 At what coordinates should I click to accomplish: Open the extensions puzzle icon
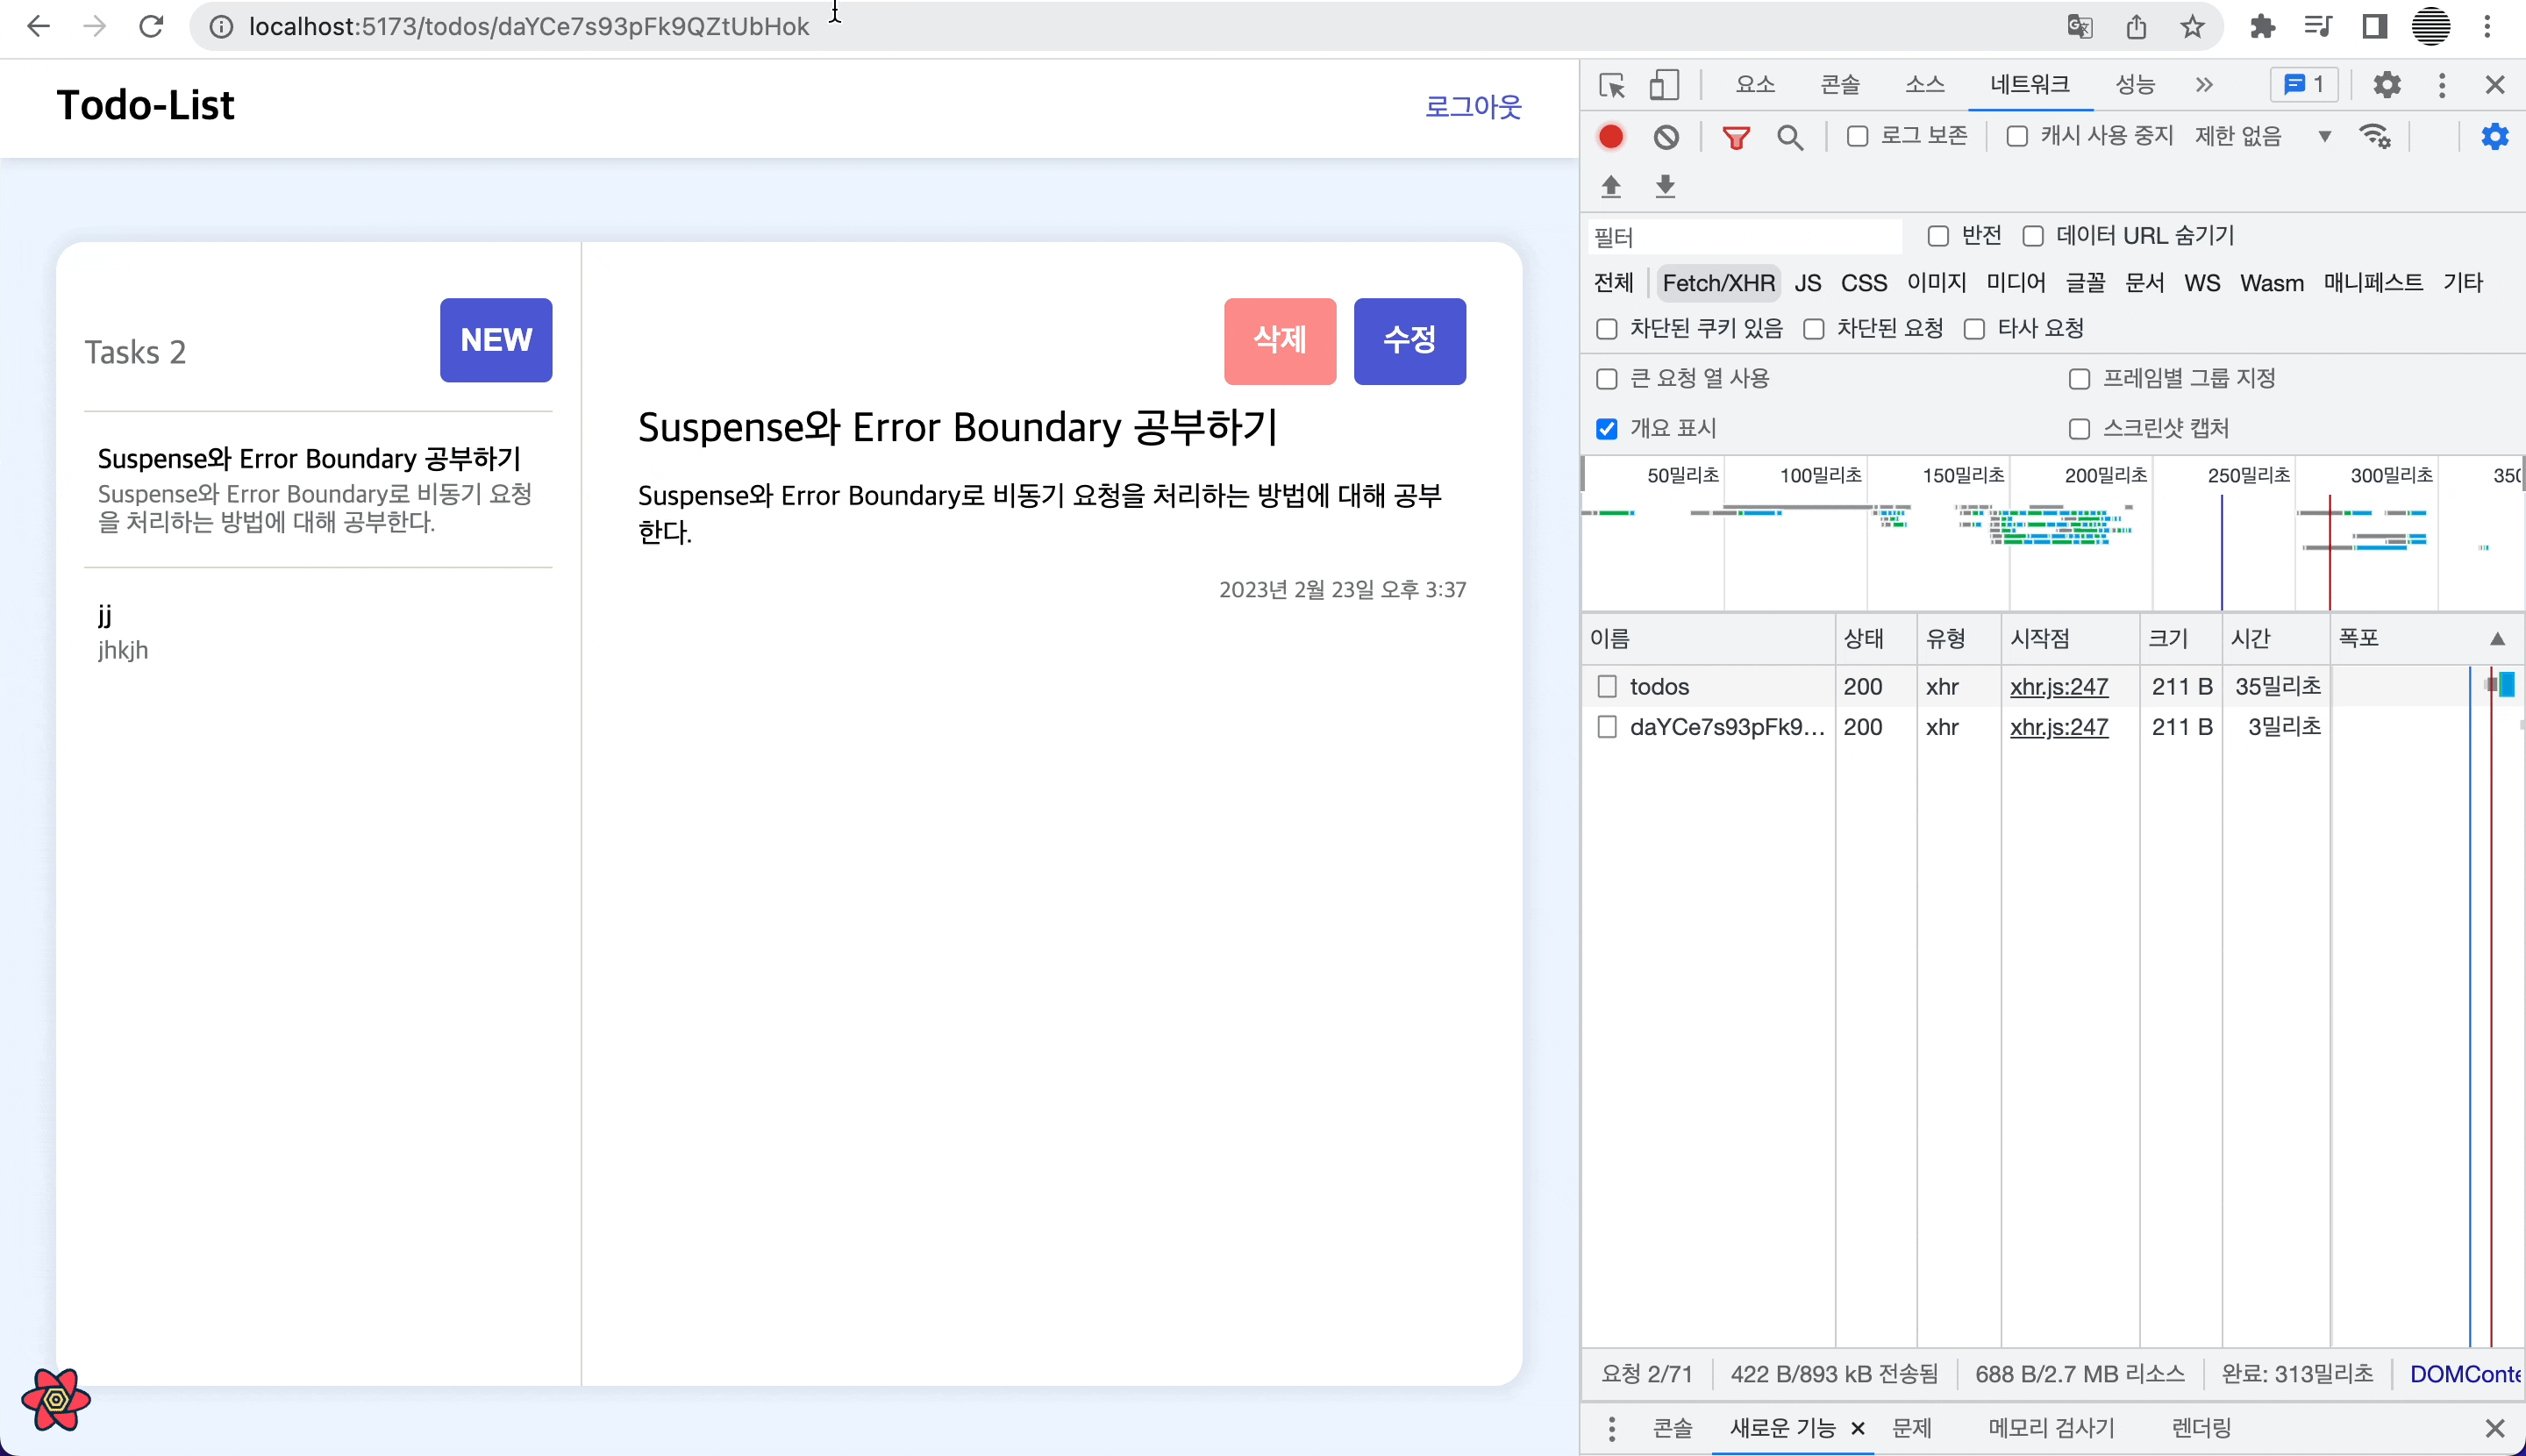click(2262, 27)
